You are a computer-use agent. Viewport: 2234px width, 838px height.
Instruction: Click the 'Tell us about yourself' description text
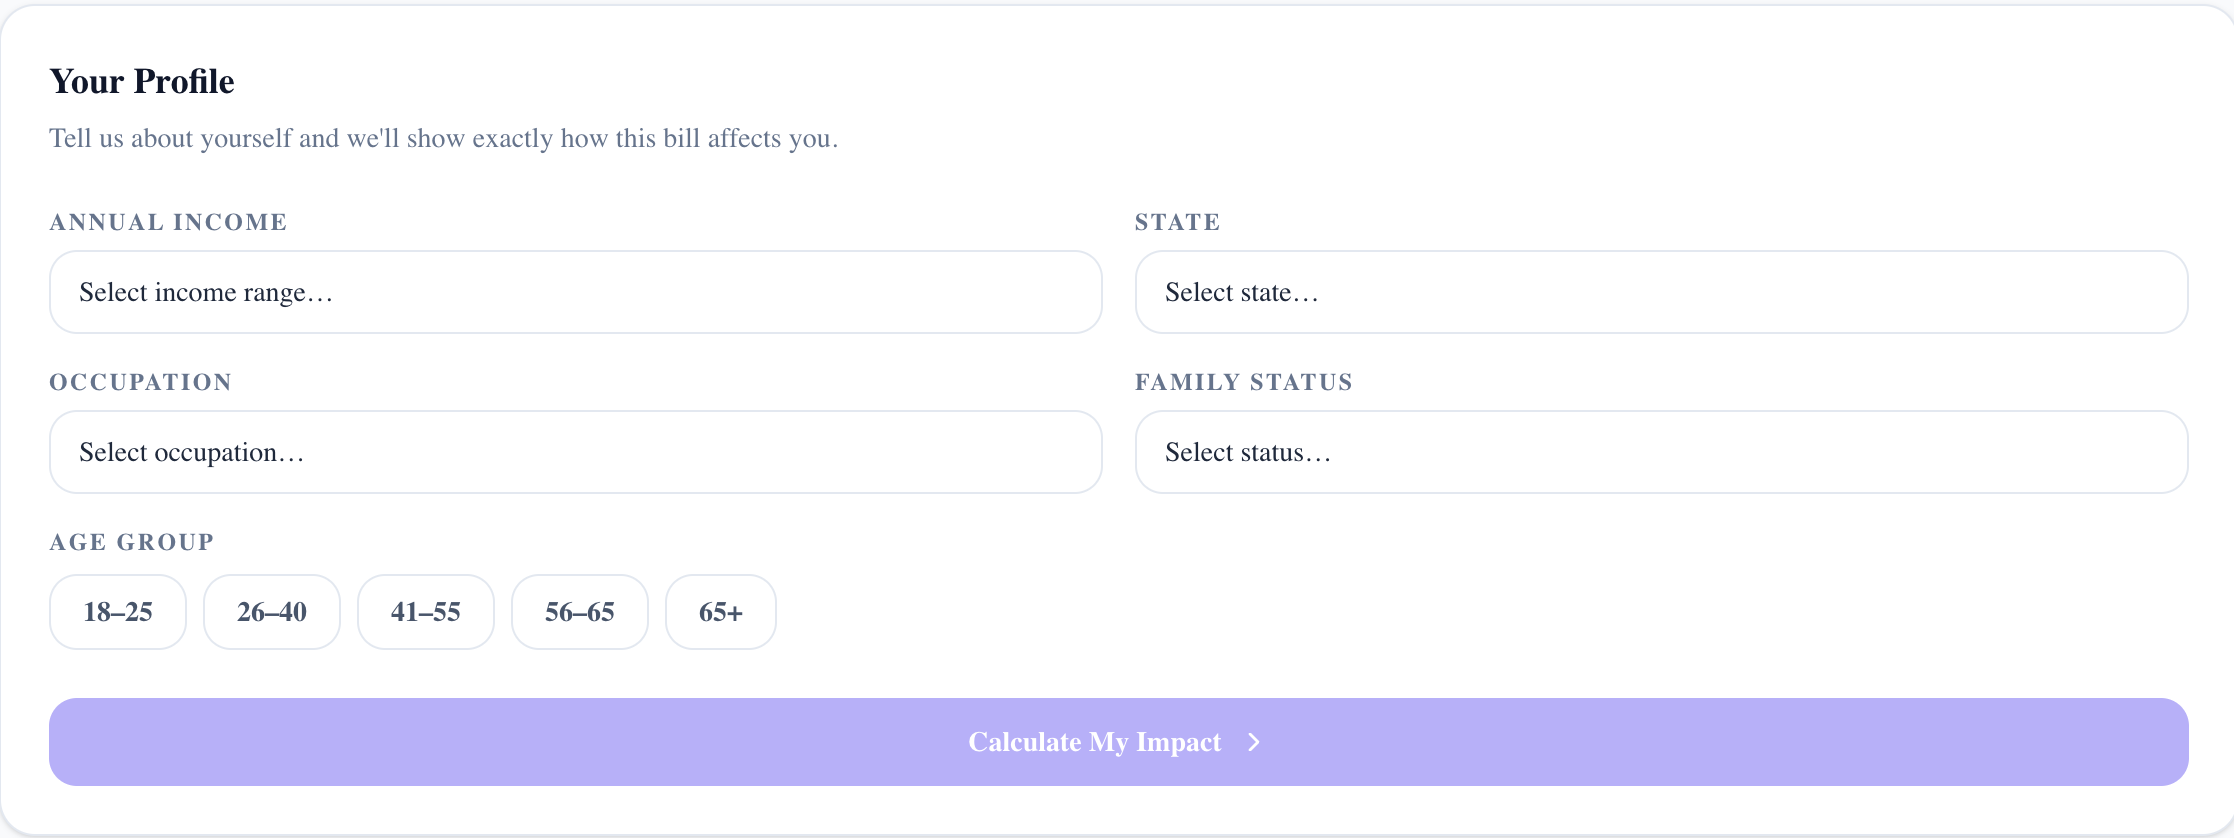coord(443,138)
